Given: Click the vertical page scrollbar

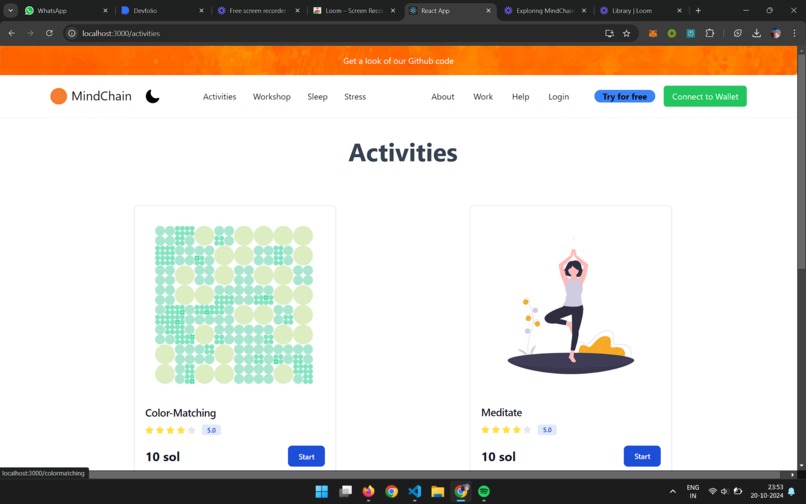Looking at the screenshot, I should coord(801,159).
